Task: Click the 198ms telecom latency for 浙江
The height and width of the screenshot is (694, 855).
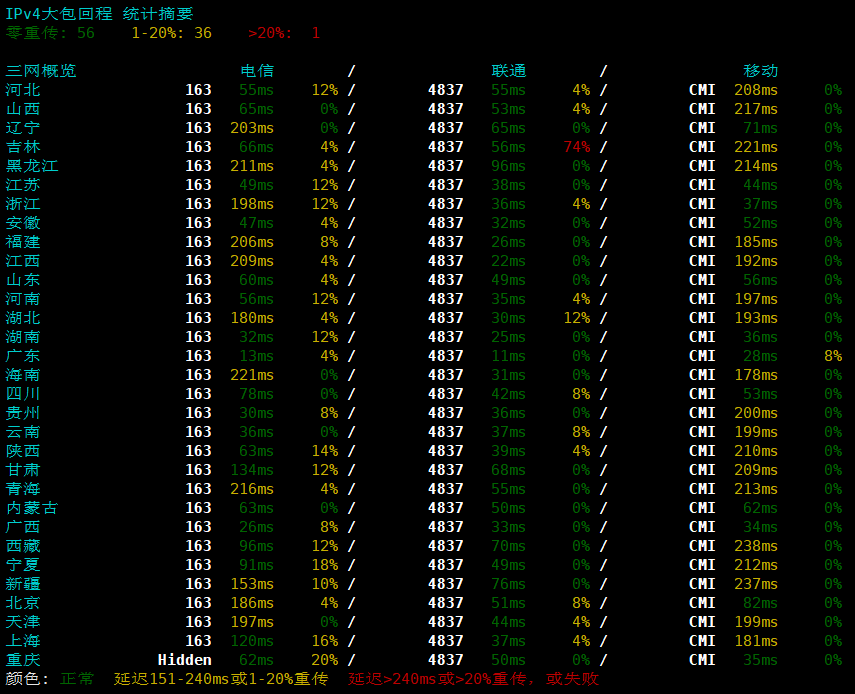Action: [252, 204]
